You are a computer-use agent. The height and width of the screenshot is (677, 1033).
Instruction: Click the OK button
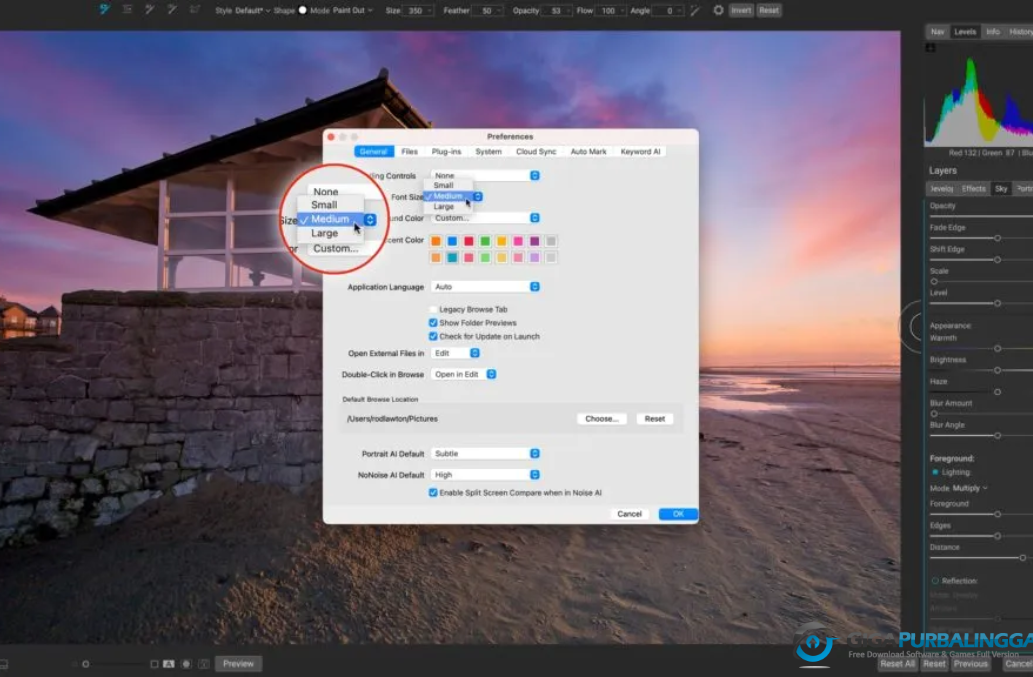678,514
